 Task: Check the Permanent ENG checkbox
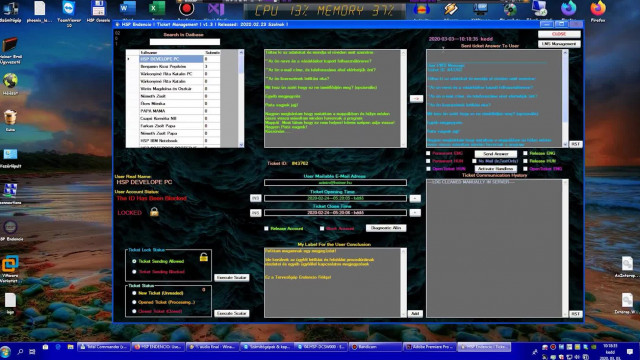coord(428,153)
